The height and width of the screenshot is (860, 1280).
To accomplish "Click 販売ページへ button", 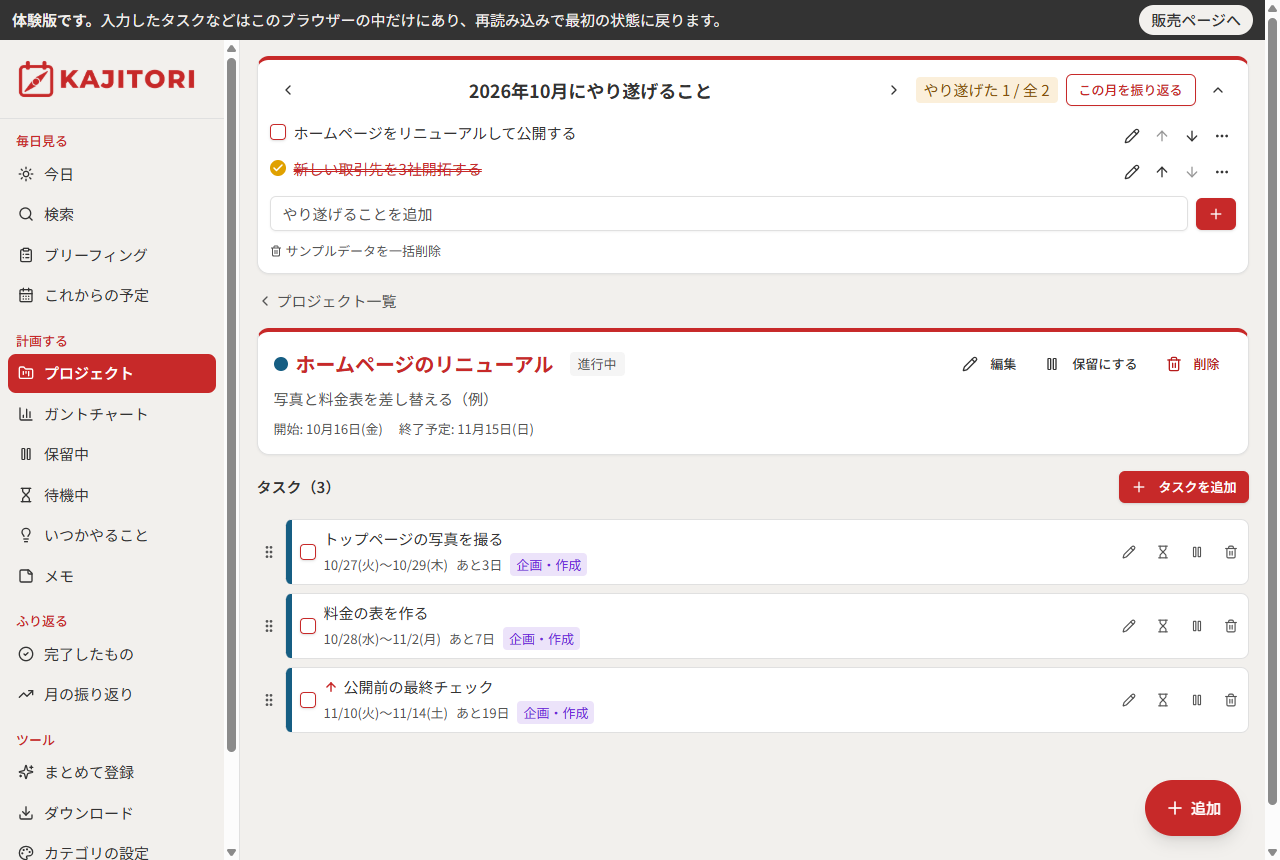I will click(x=1196, y=20).
